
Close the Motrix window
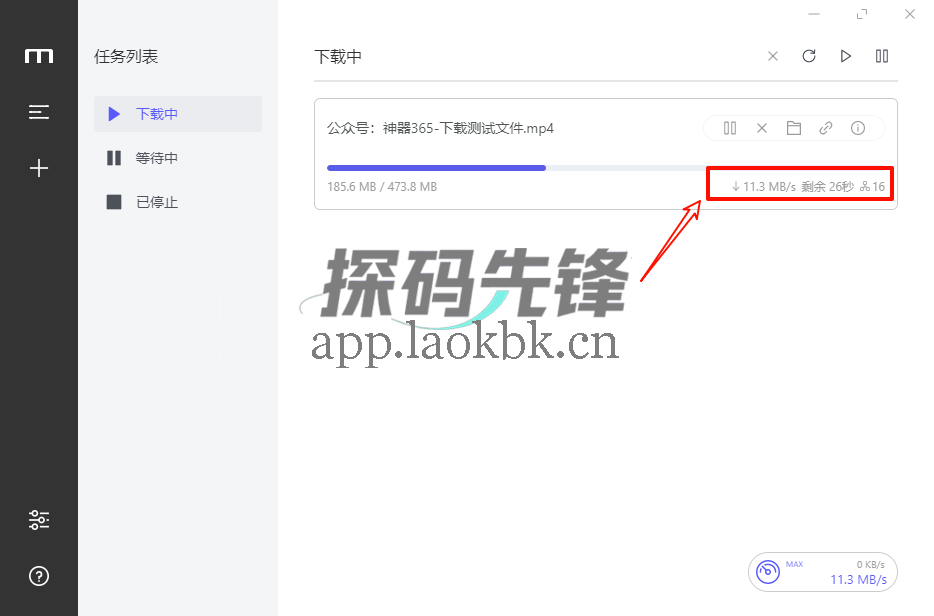pyautogui.click(x=910, y=14)
